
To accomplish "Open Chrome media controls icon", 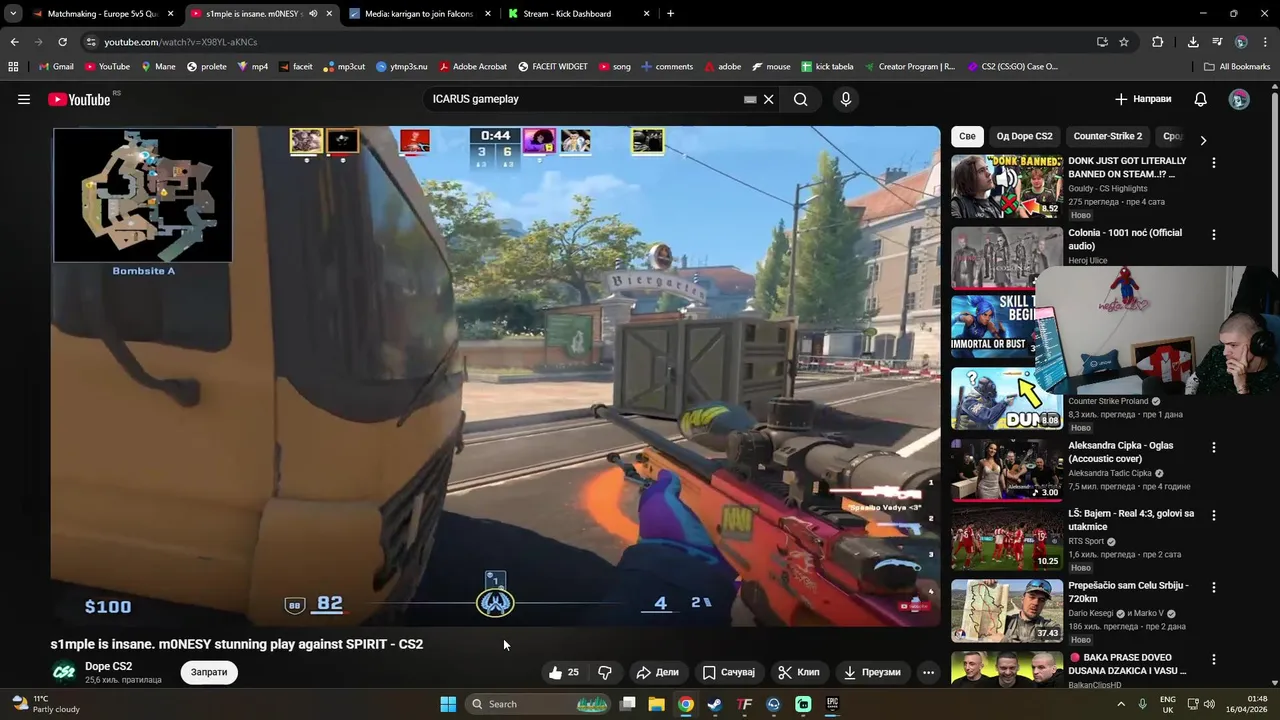I will point(1217,42).
